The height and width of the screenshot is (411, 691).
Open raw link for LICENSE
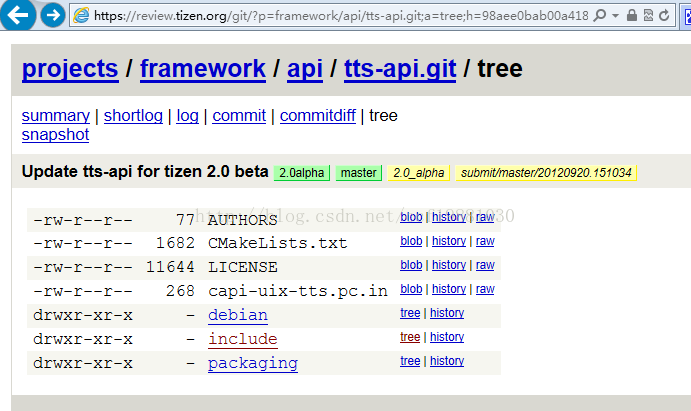click(485, 265)
